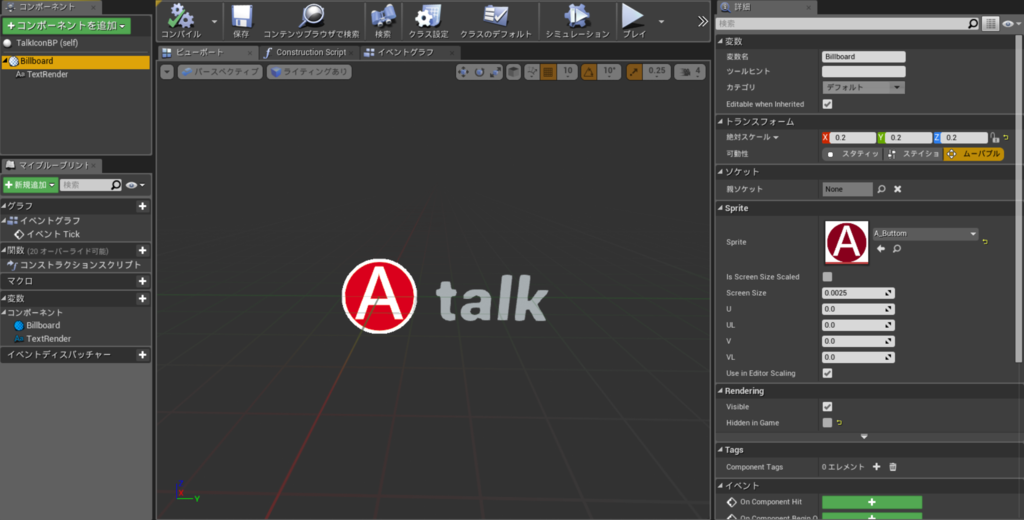Expand advanced Rendering options arrow
The image size is (1024, 520).
coord(864,436)
